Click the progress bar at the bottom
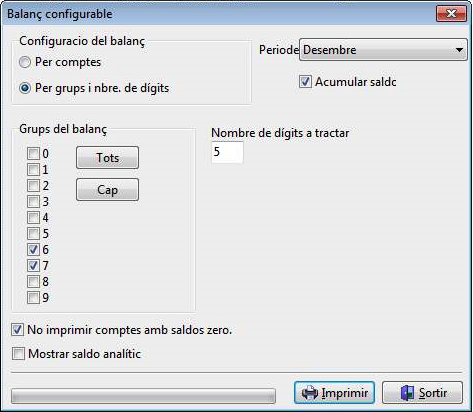Screen dimensions: 473x412 [143, 396]
